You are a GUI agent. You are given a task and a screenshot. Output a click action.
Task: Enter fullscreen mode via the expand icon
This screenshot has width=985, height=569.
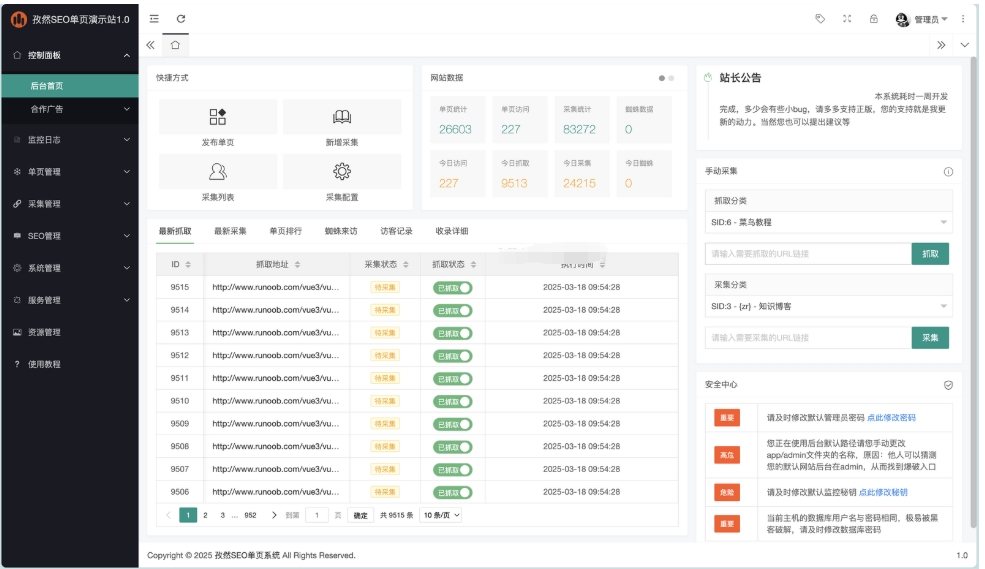[x=847, y=19]
